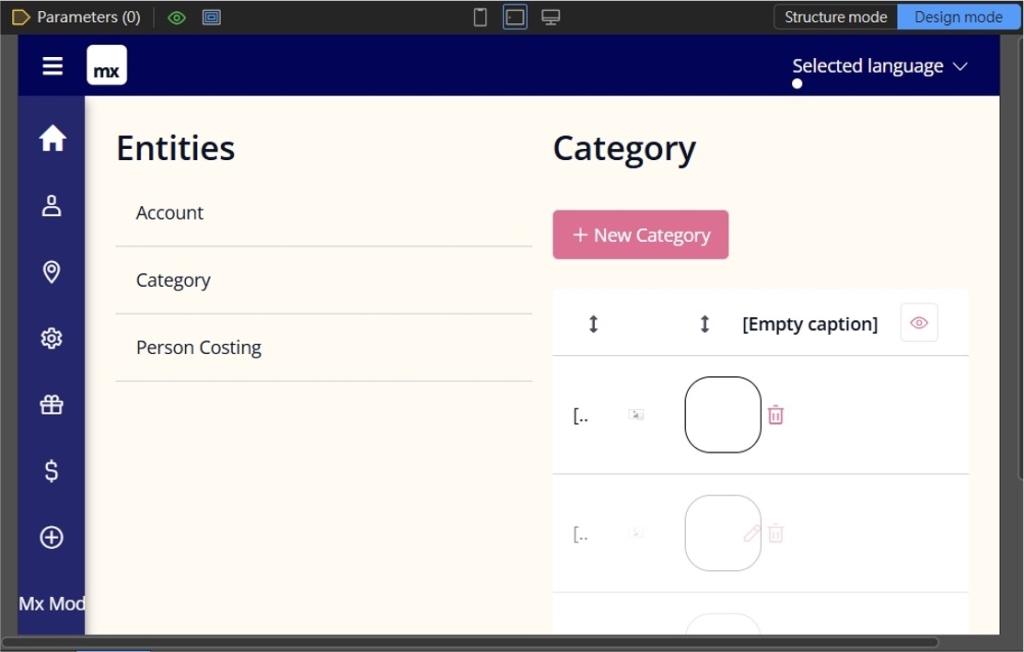
Task: Click the horizontal scrollbar
Action: pyautogui.click(x=470, y=643)
